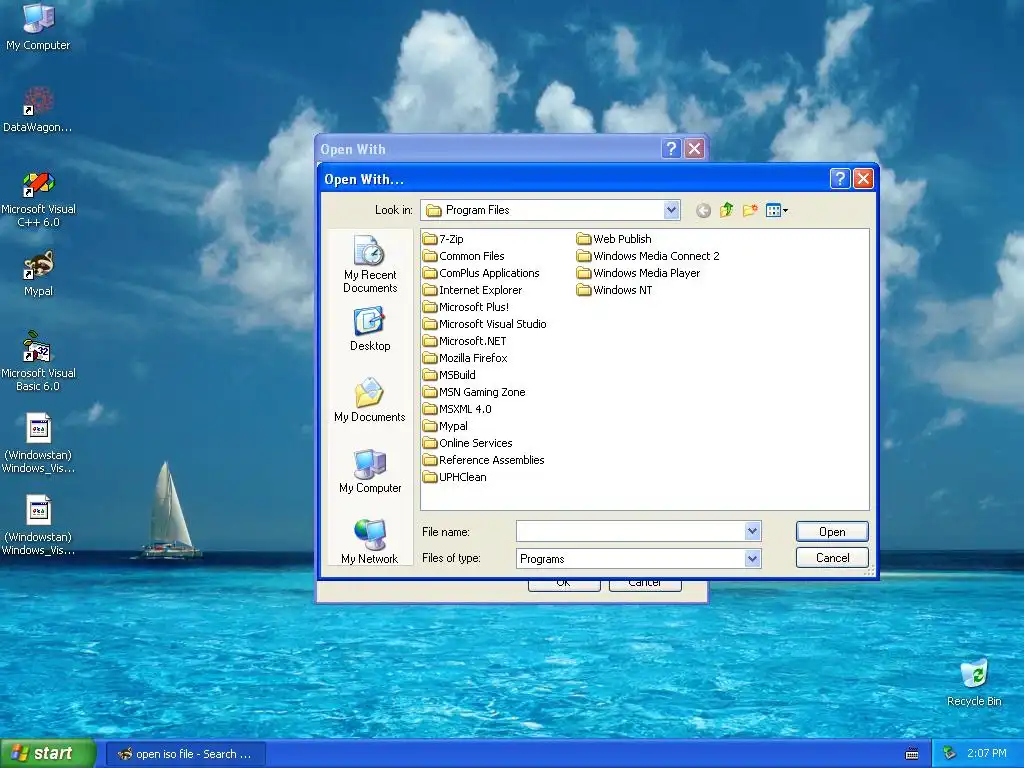
Task: Go to Desktop in places bar
Action: coord(370,330)
